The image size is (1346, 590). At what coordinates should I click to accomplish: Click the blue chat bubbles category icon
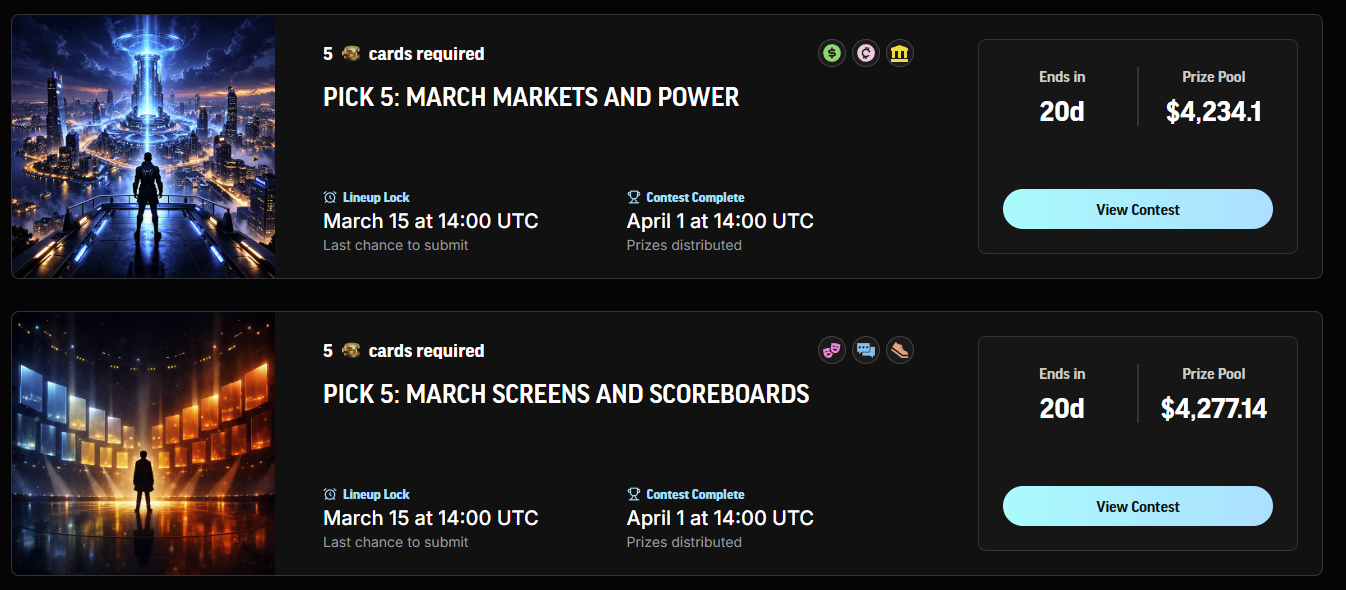pos(865,350)
